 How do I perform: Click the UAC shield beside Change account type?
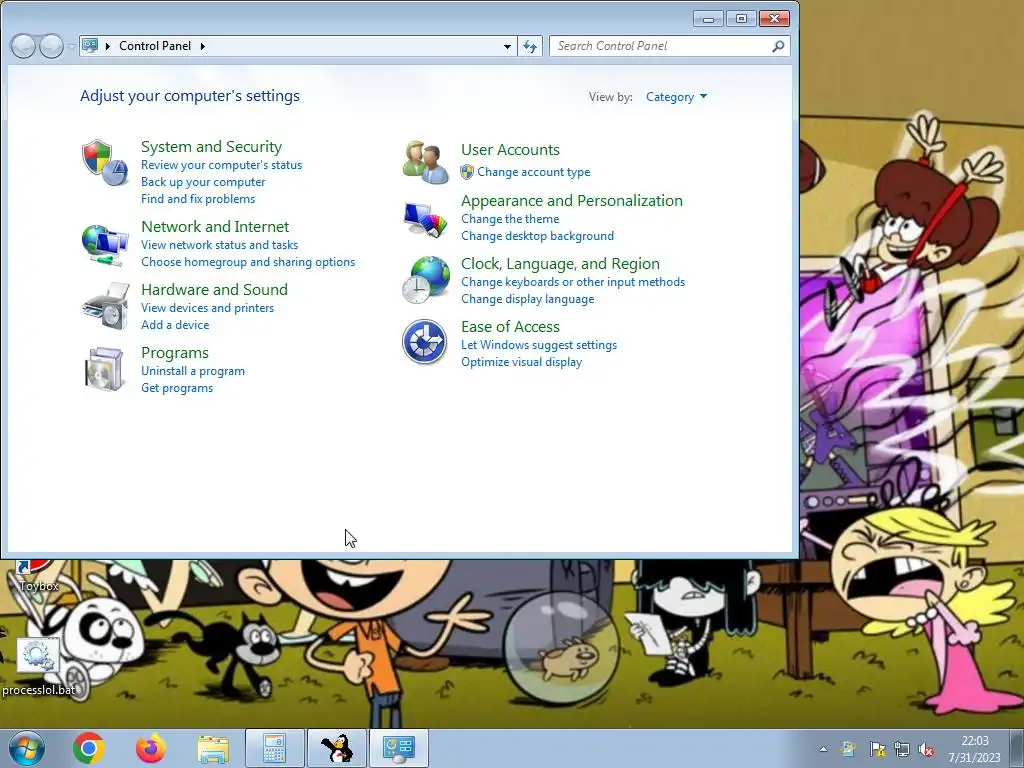[x=467, y=172]
